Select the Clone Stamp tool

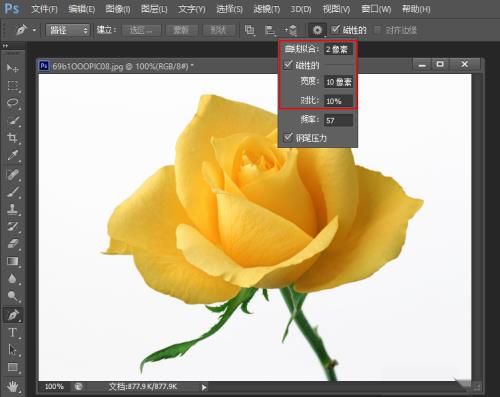pos(13,209)
